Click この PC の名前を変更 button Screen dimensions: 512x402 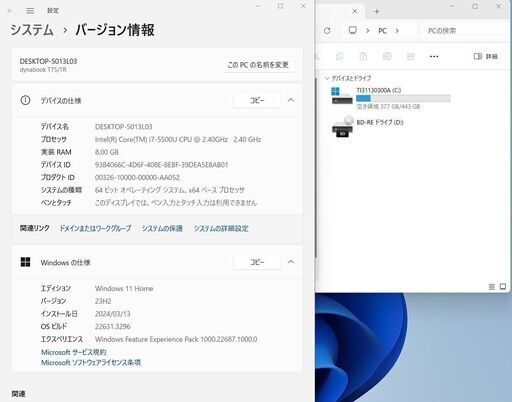click(x=258, y=65)
